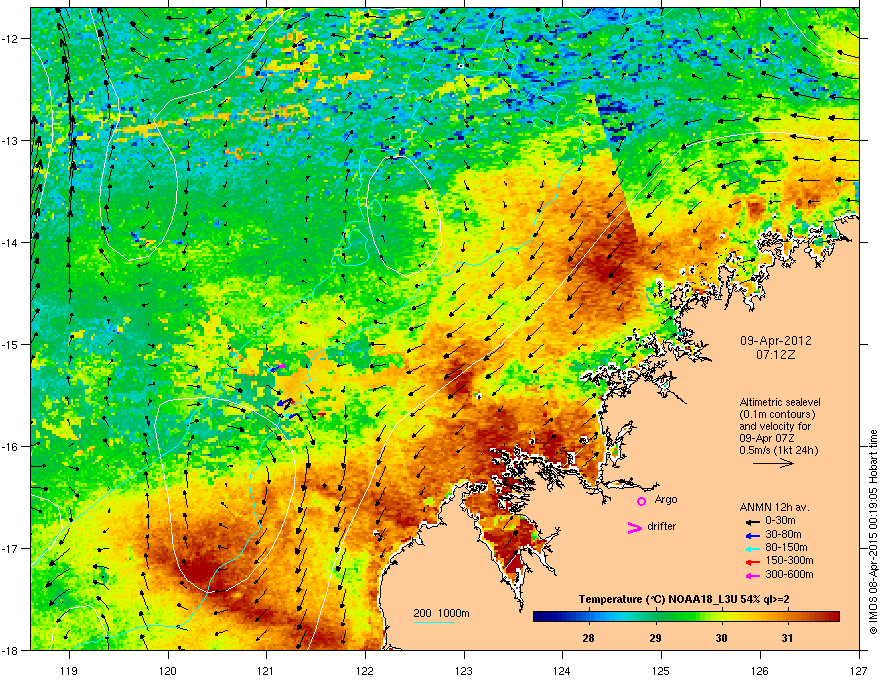Click the '0-30m' depth label
880x680 pixels.
pyautogui.click(x=780, y=521)
